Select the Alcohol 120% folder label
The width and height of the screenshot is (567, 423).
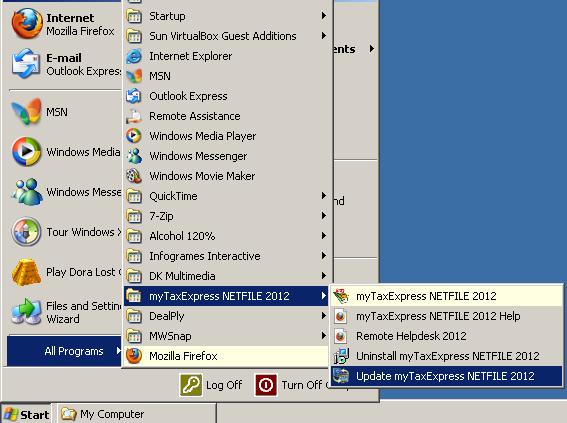(x=182, y=236)
